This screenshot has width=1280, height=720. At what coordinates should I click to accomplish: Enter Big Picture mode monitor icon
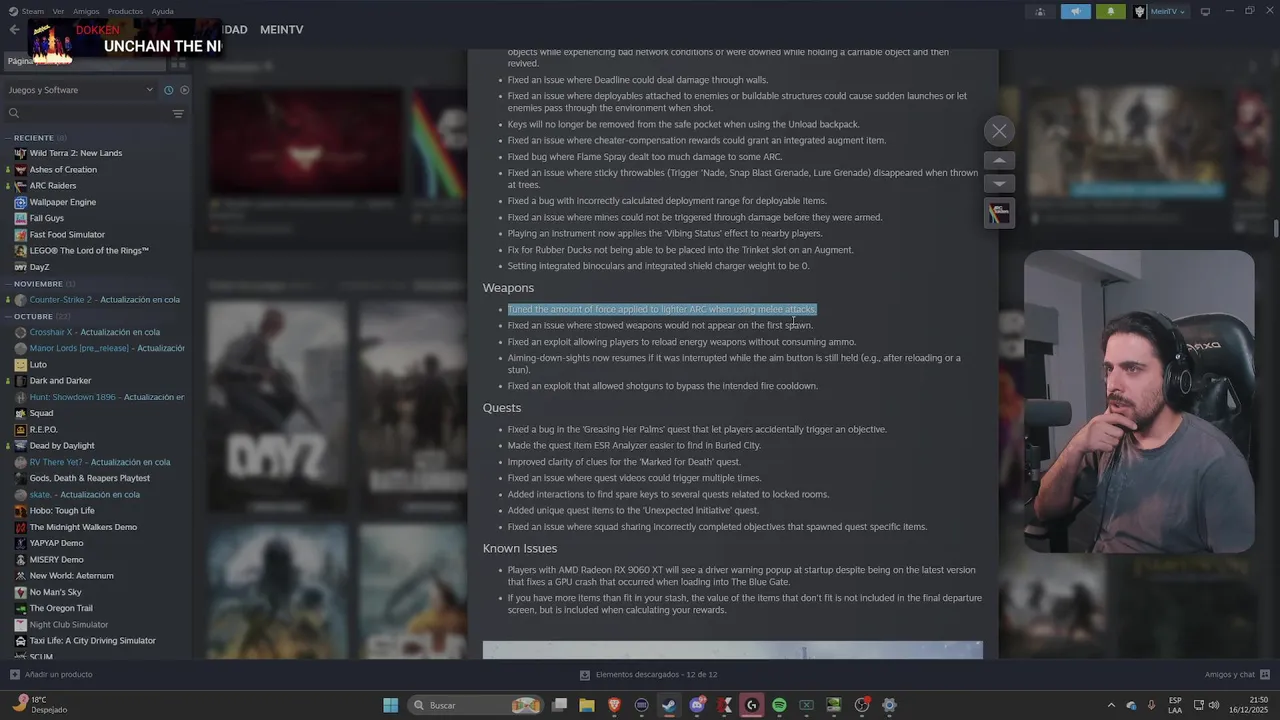tap(1205, 12)
